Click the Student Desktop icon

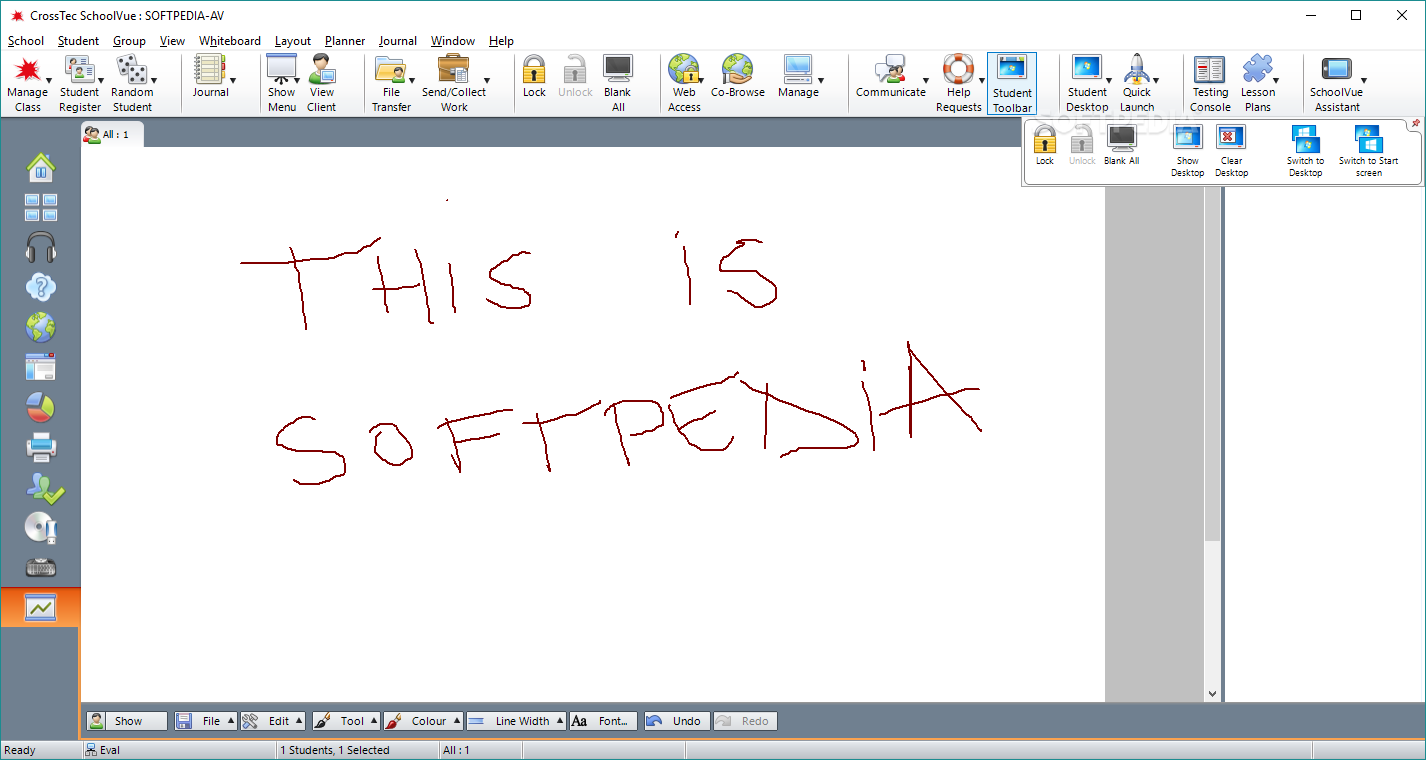pyautogui.click(x=1086, y=69)
